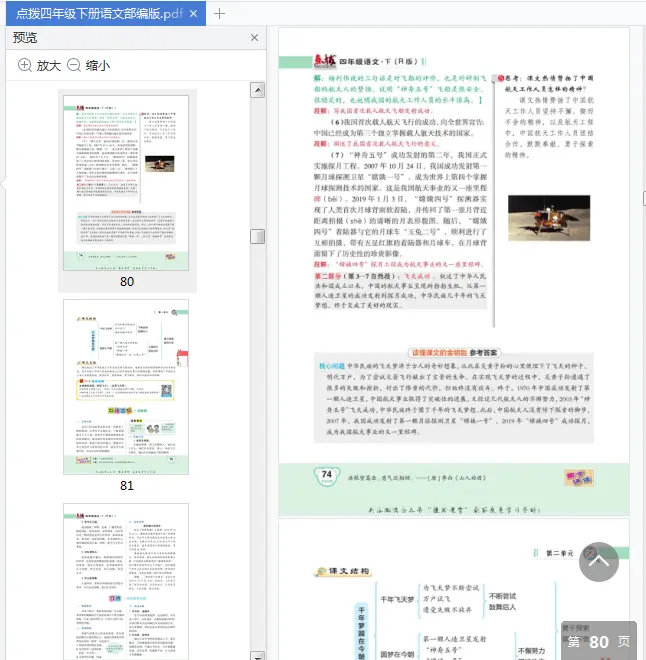646x660 pixels.
Task: Click the 放大 magnifier plus icon
Action: click(25, 65)
